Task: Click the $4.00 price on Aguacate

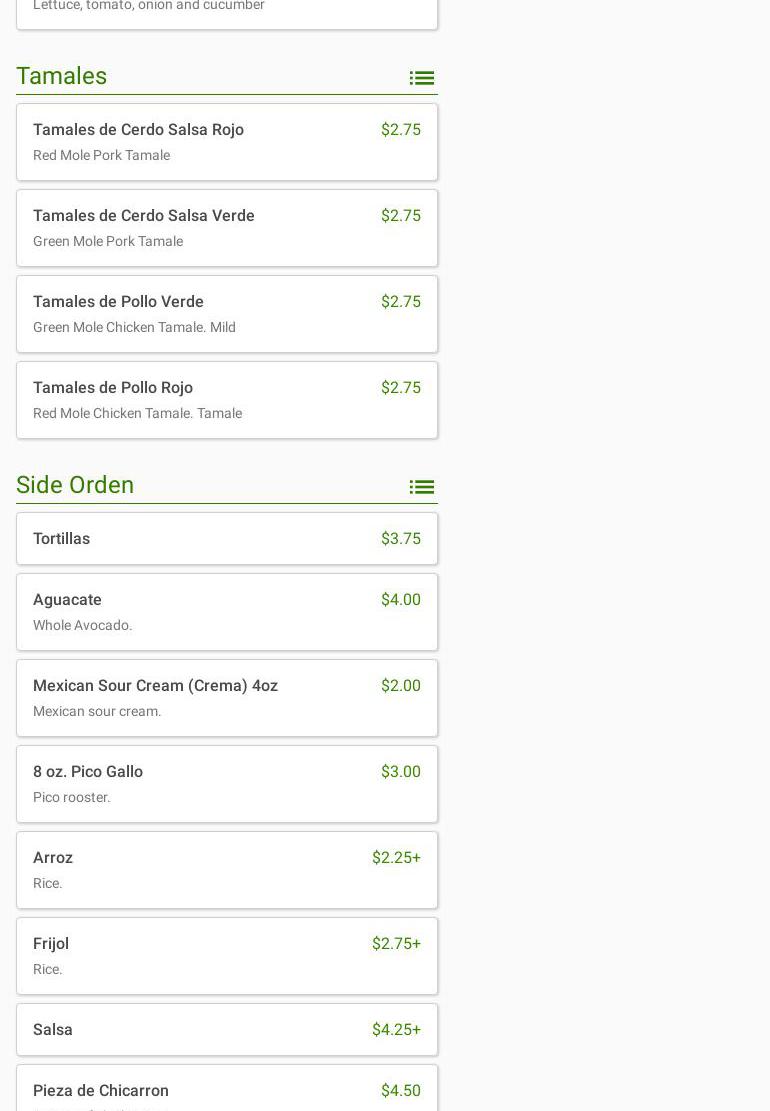Action: 400,600
